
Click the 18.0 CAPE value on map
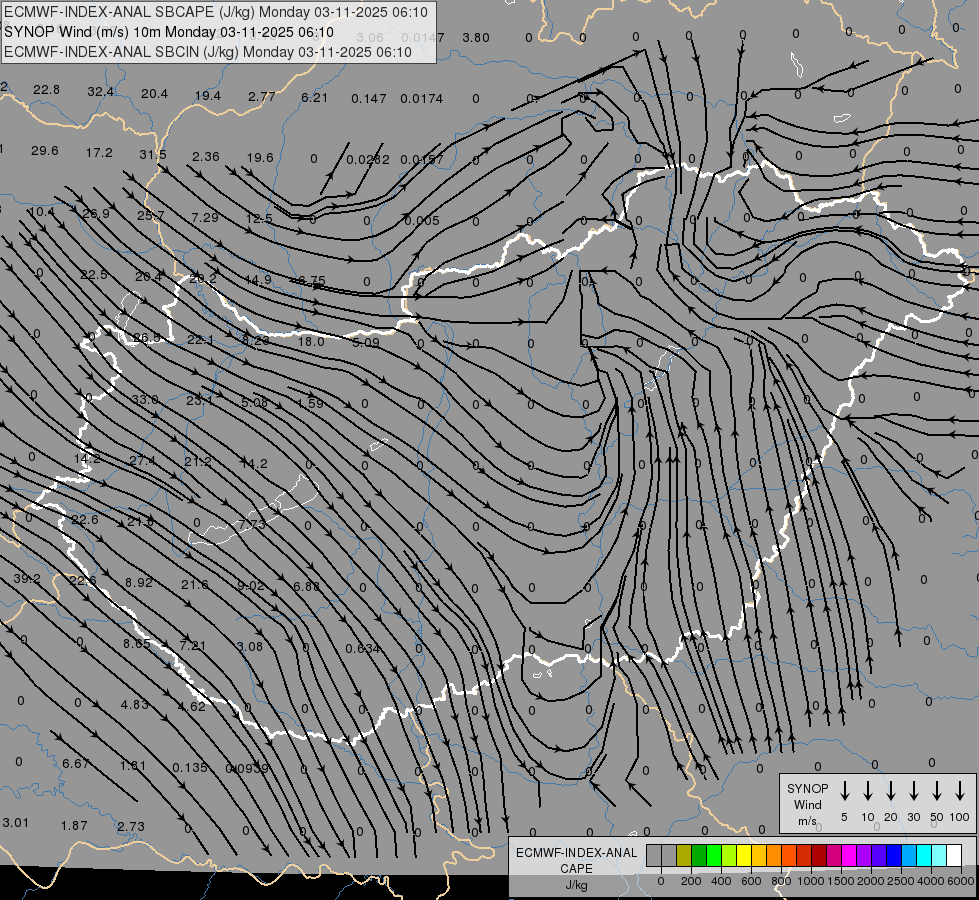(311, 342)
